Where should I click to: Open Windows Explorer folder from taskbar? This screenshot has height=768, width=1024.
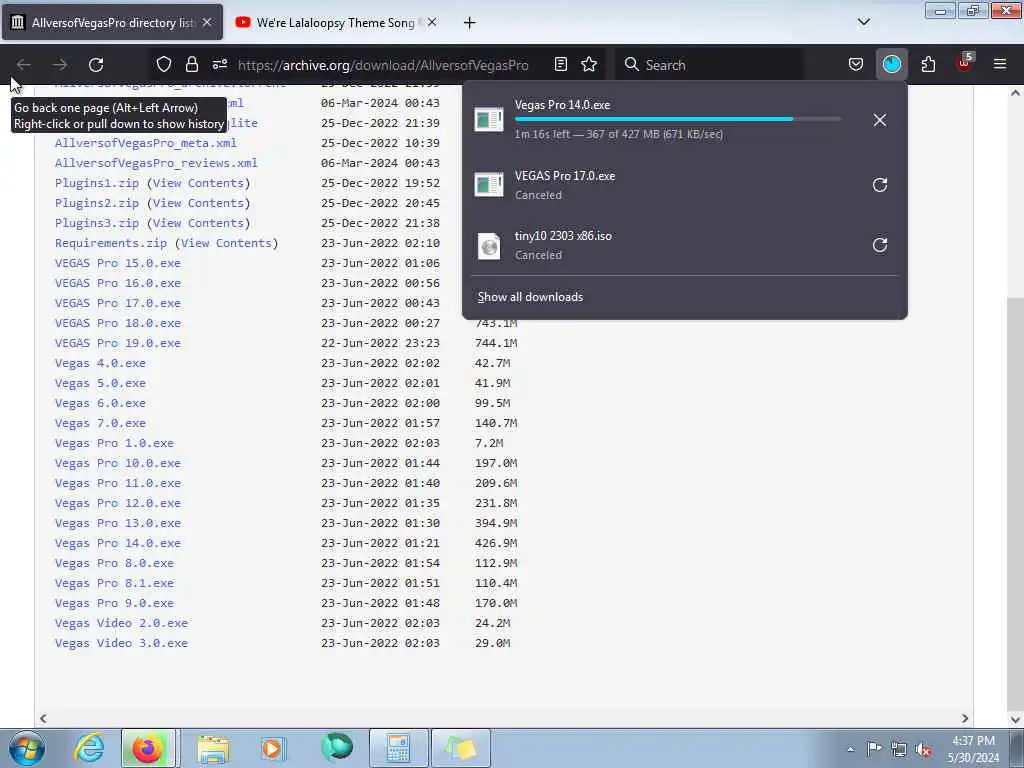click(213, 748)
